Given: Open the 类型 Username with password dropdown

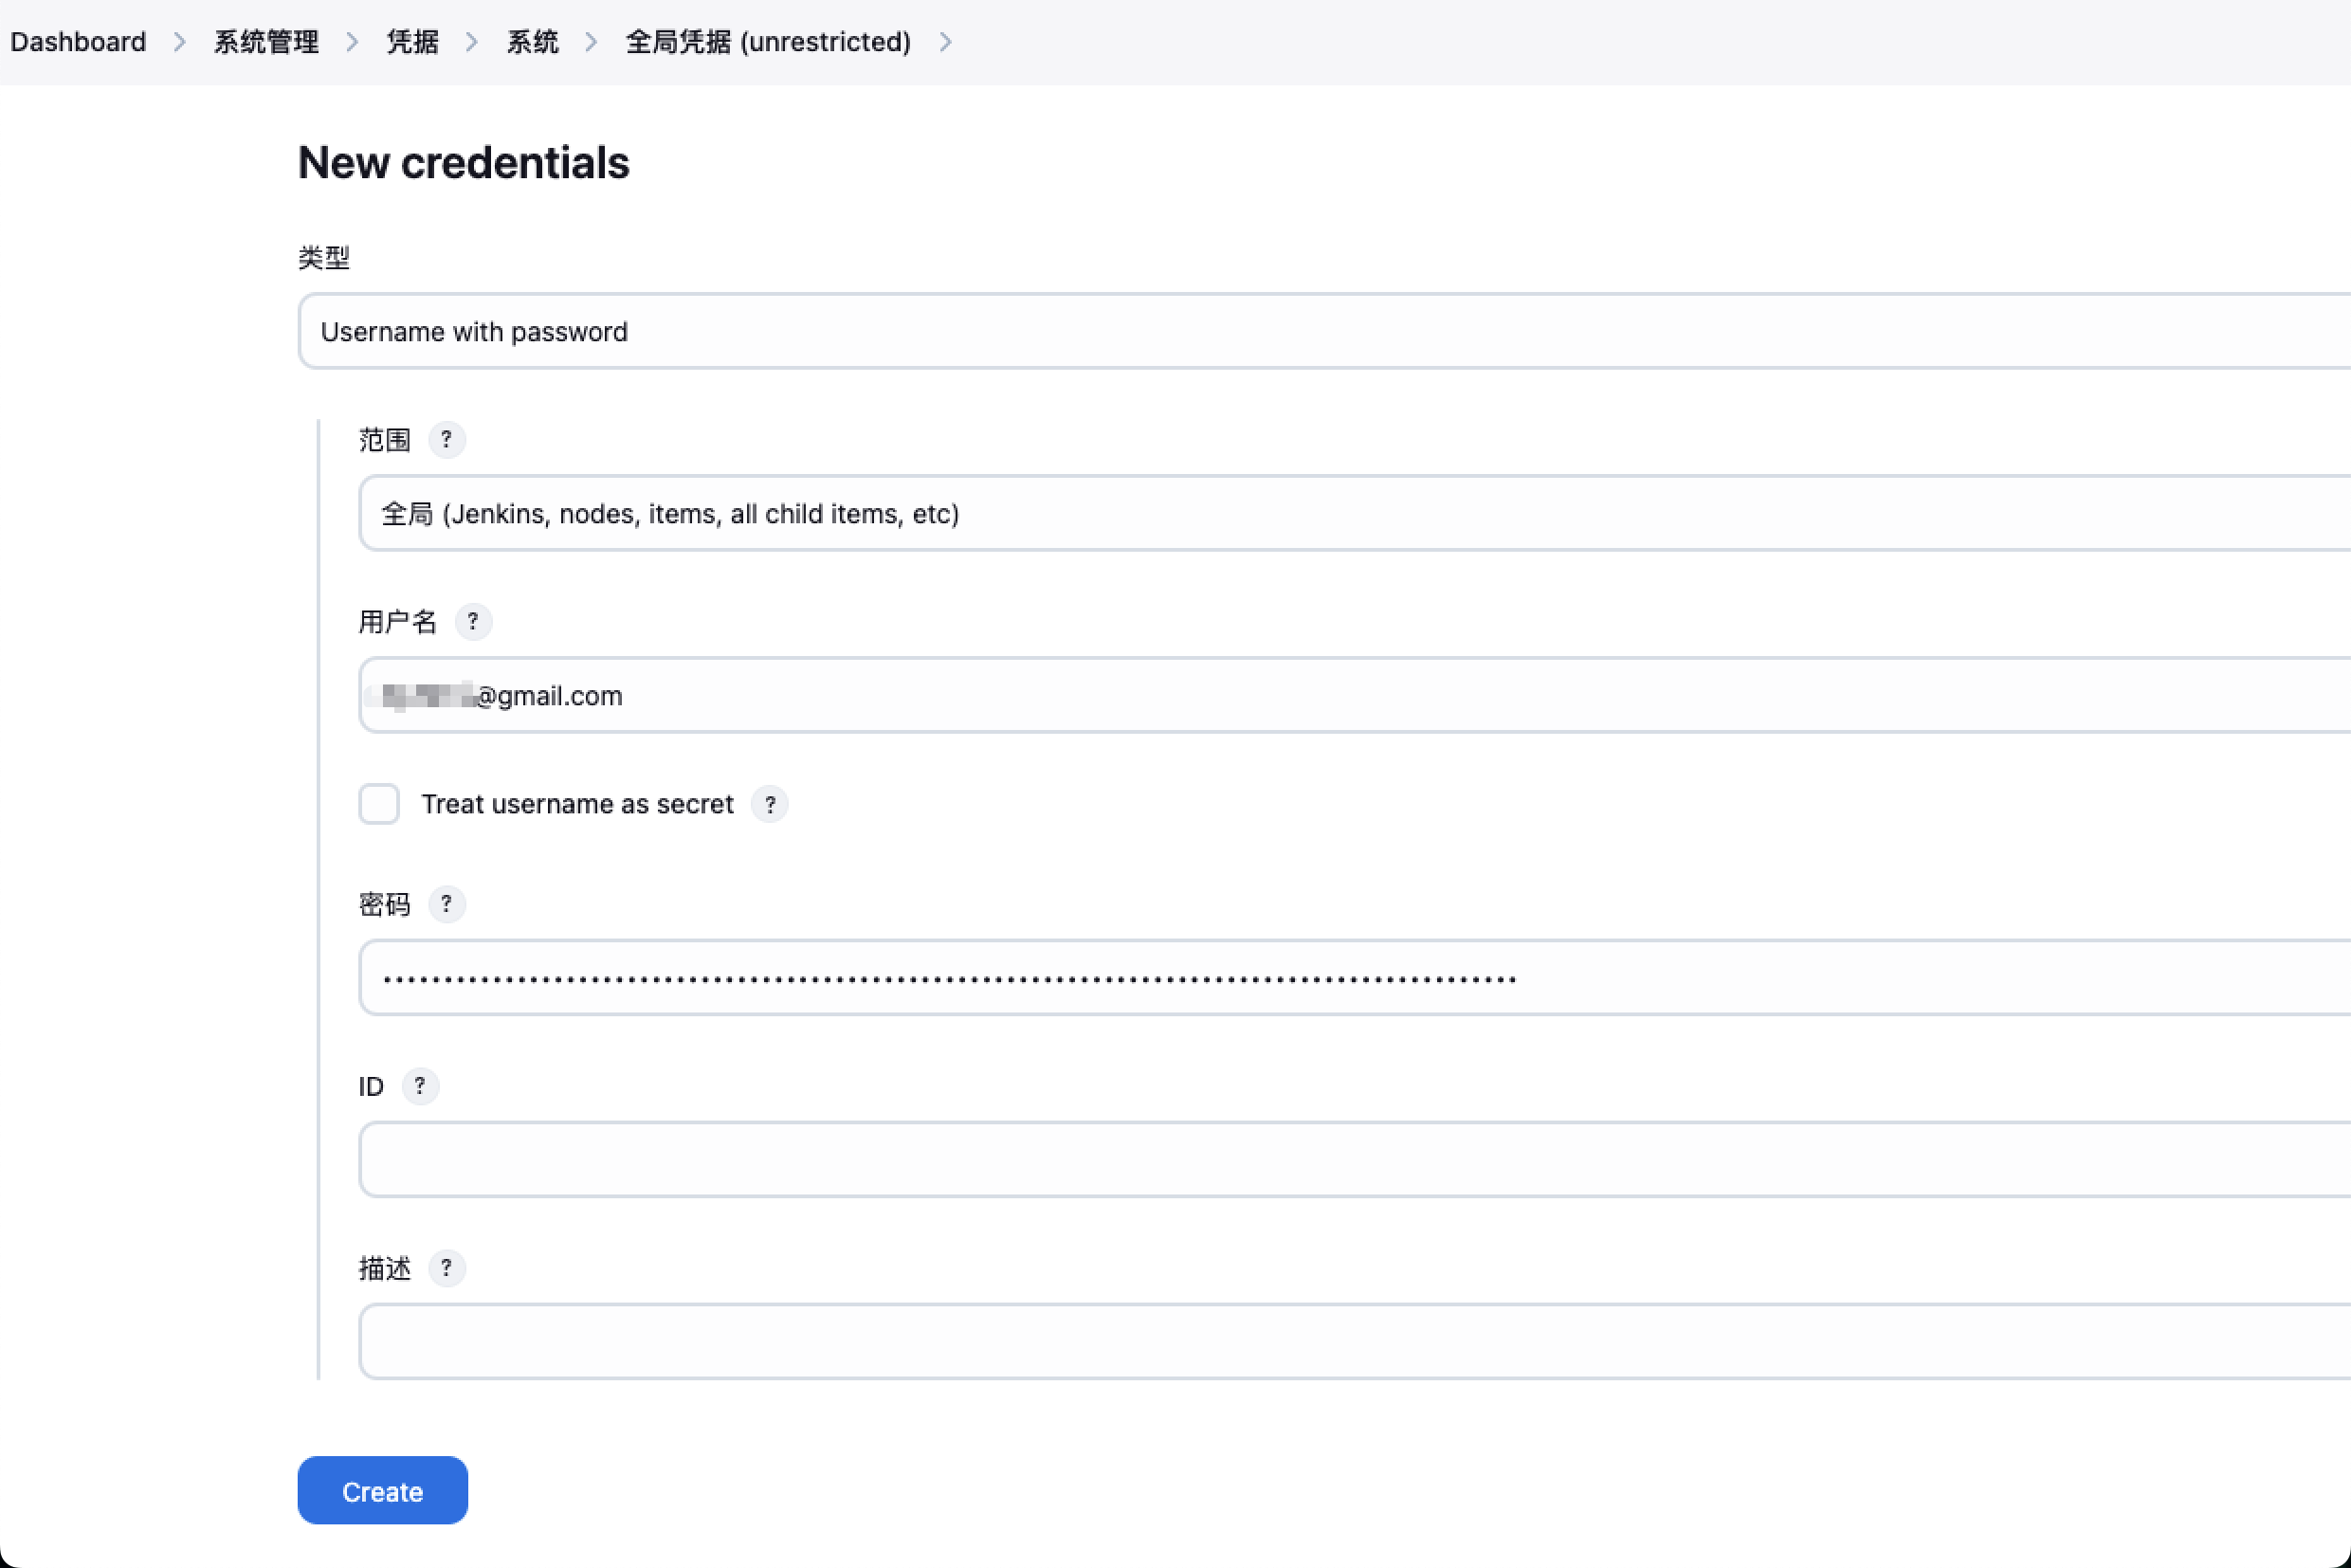Looking at the screenshot, I should pos(1324,331).
